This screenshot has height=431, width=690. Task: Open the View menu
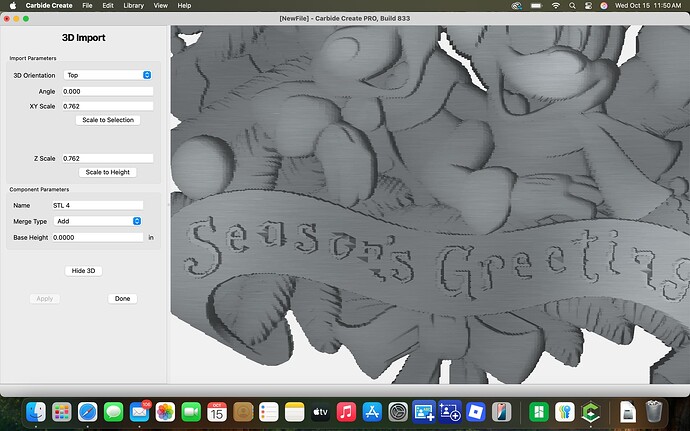tap(161, 6)
